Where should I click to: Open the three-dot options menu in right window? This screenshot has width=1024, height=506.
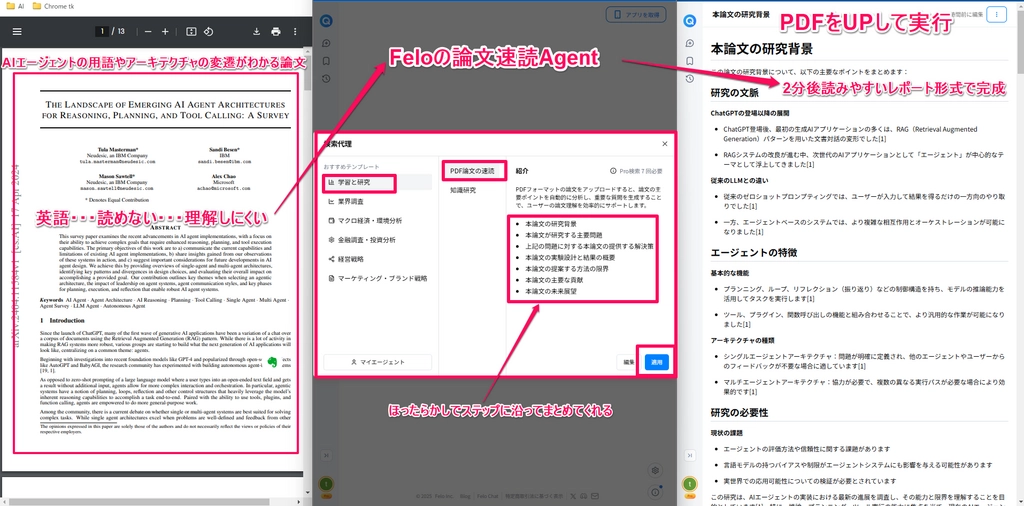[x=997, y=14]
